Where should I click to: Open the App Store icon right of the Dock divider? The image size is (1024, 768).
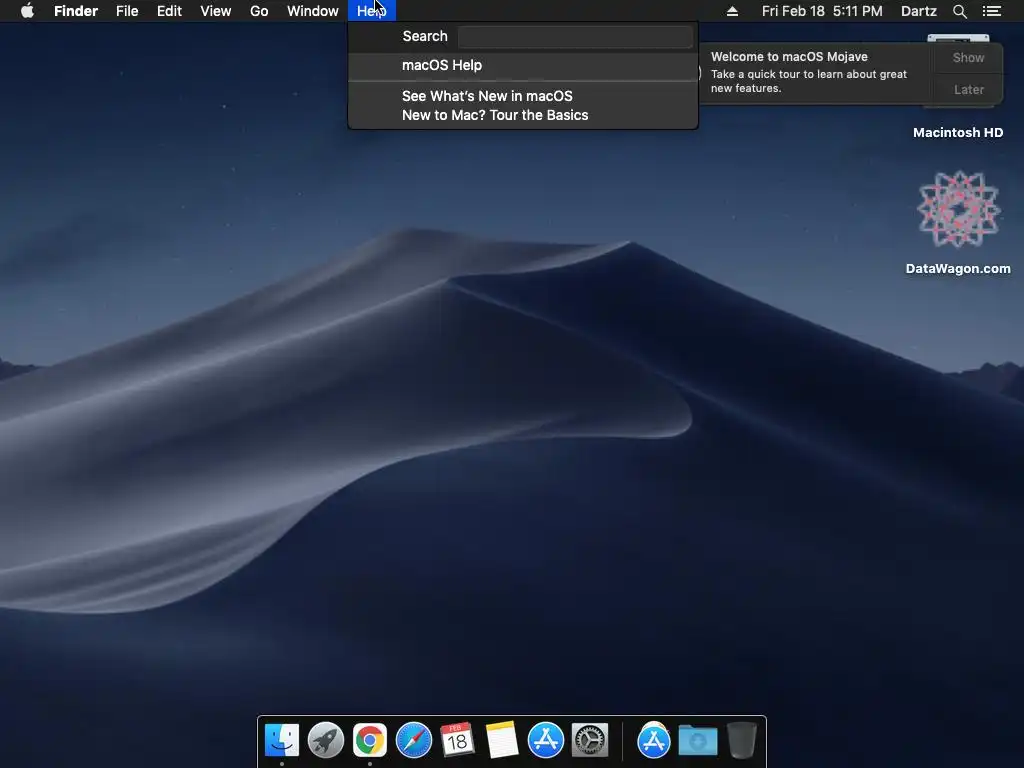[654, 741]
